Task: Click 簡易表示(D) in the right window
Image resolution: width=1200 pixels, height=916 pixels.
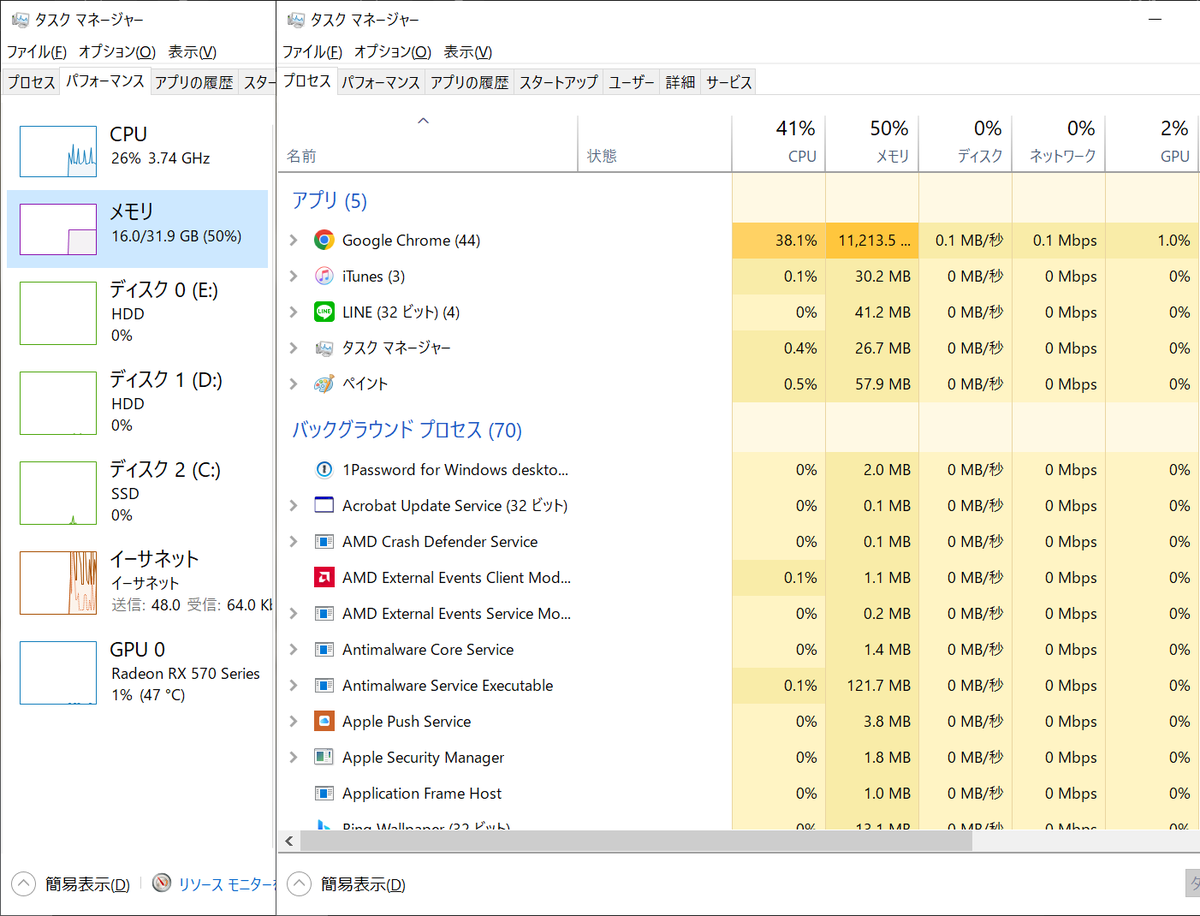Action: (363, 885)
